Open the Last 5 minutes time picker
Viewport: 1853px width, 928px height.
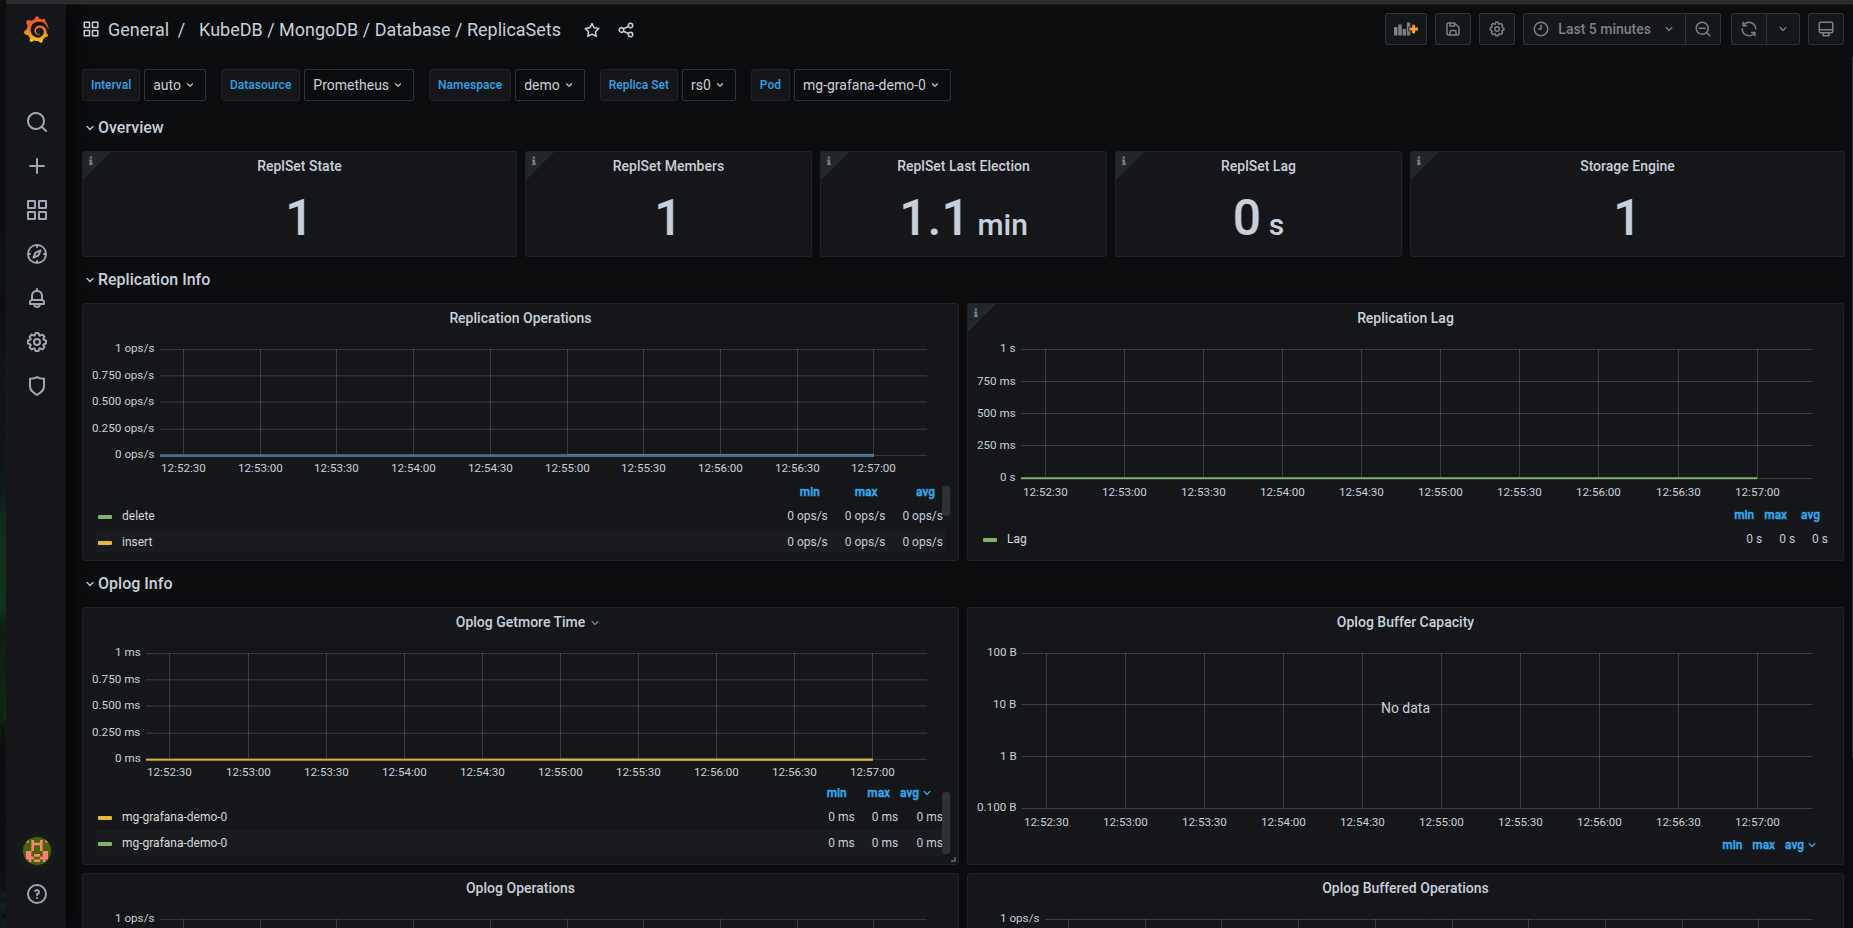(x=1604, y=29)
